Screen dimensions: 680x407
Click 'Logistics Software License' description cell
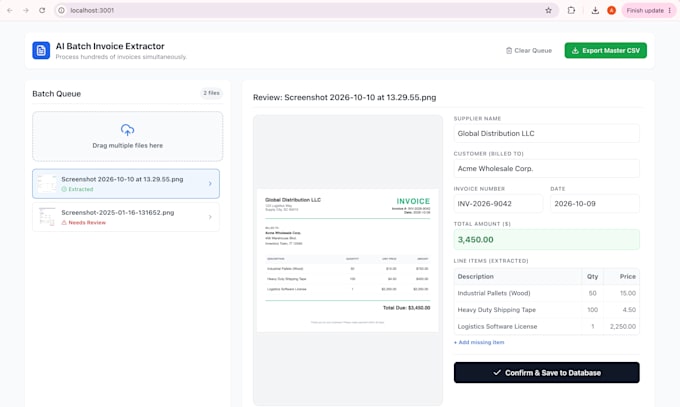(x=518, y=326)
